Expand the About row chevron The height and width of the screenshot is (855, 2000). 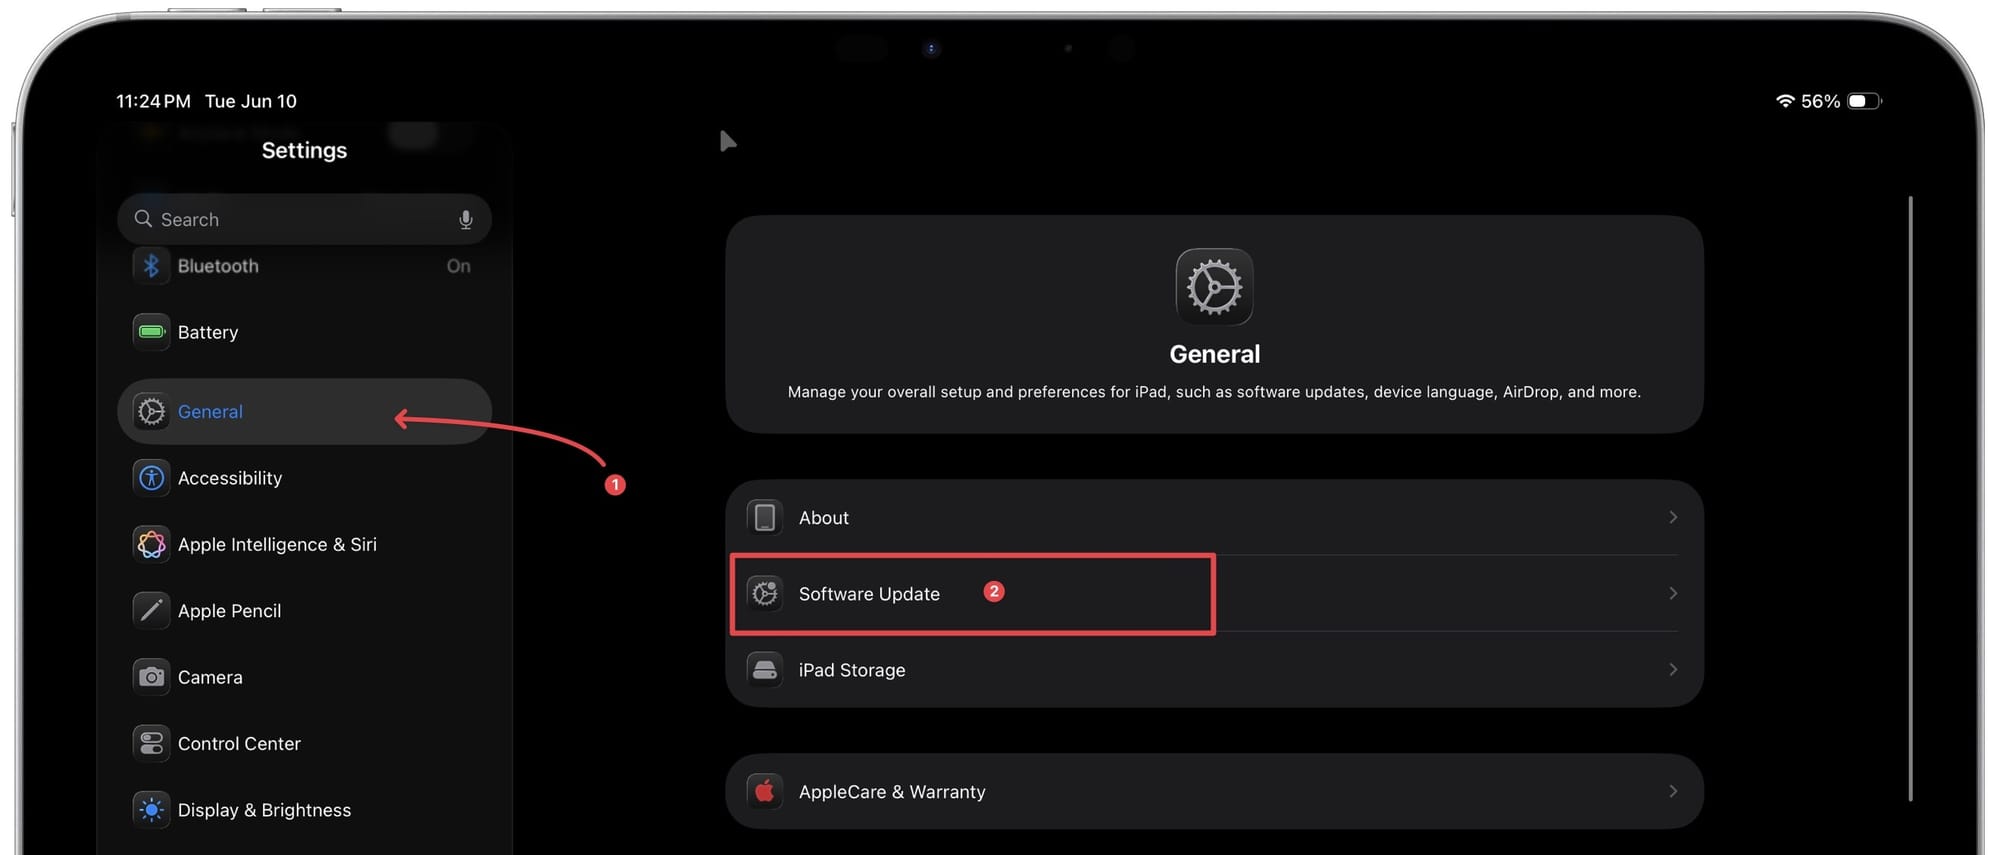[x=1673, y=517]
